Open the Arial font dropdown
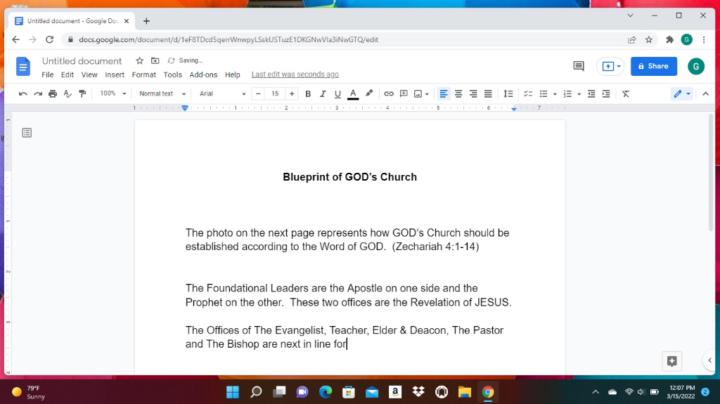 pyautogui.click(x=220, y=94)
